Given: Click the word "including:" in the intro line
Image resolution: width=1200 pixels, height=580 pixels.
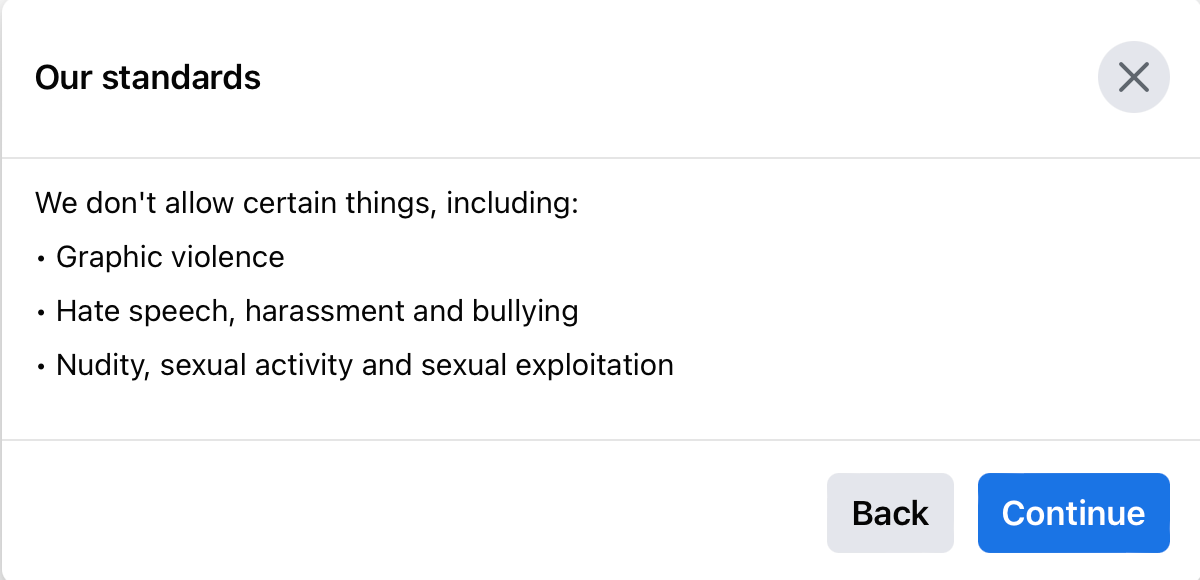Looking at the screenshot, I should (x=513, y=204).
